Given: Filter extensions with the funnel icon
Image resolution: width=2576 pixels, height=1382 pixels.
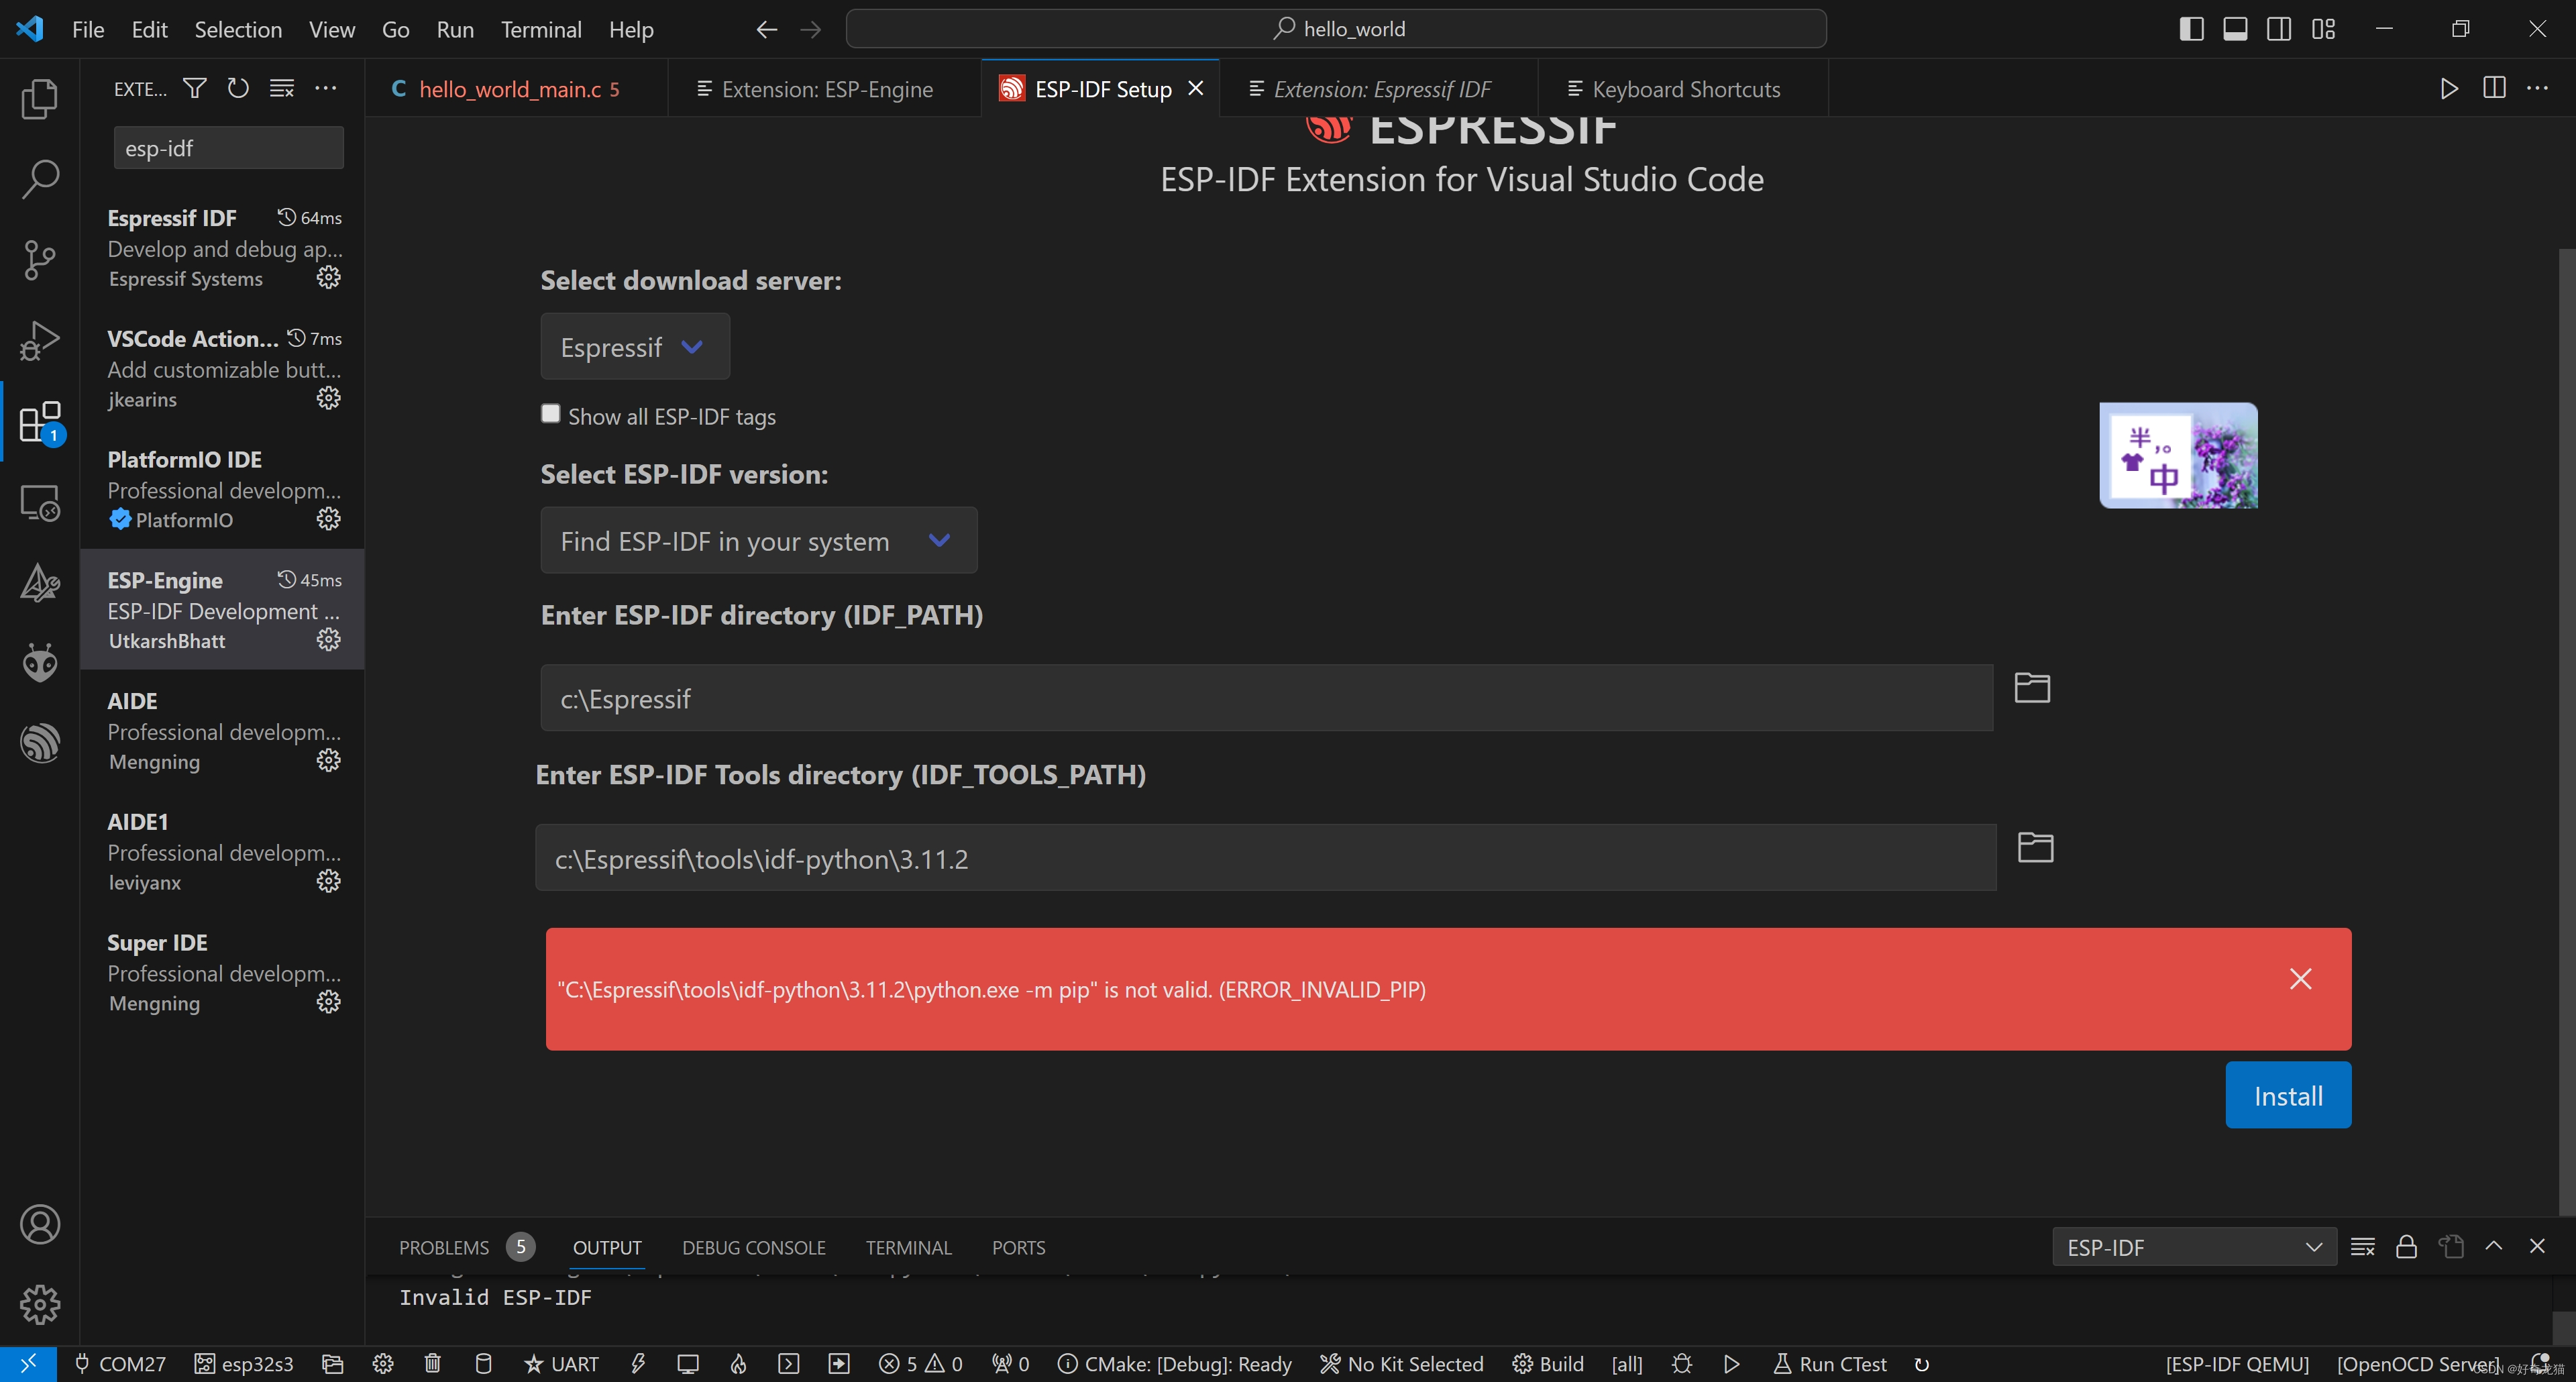Looking at the screenshot, I should tap(195, 89).
